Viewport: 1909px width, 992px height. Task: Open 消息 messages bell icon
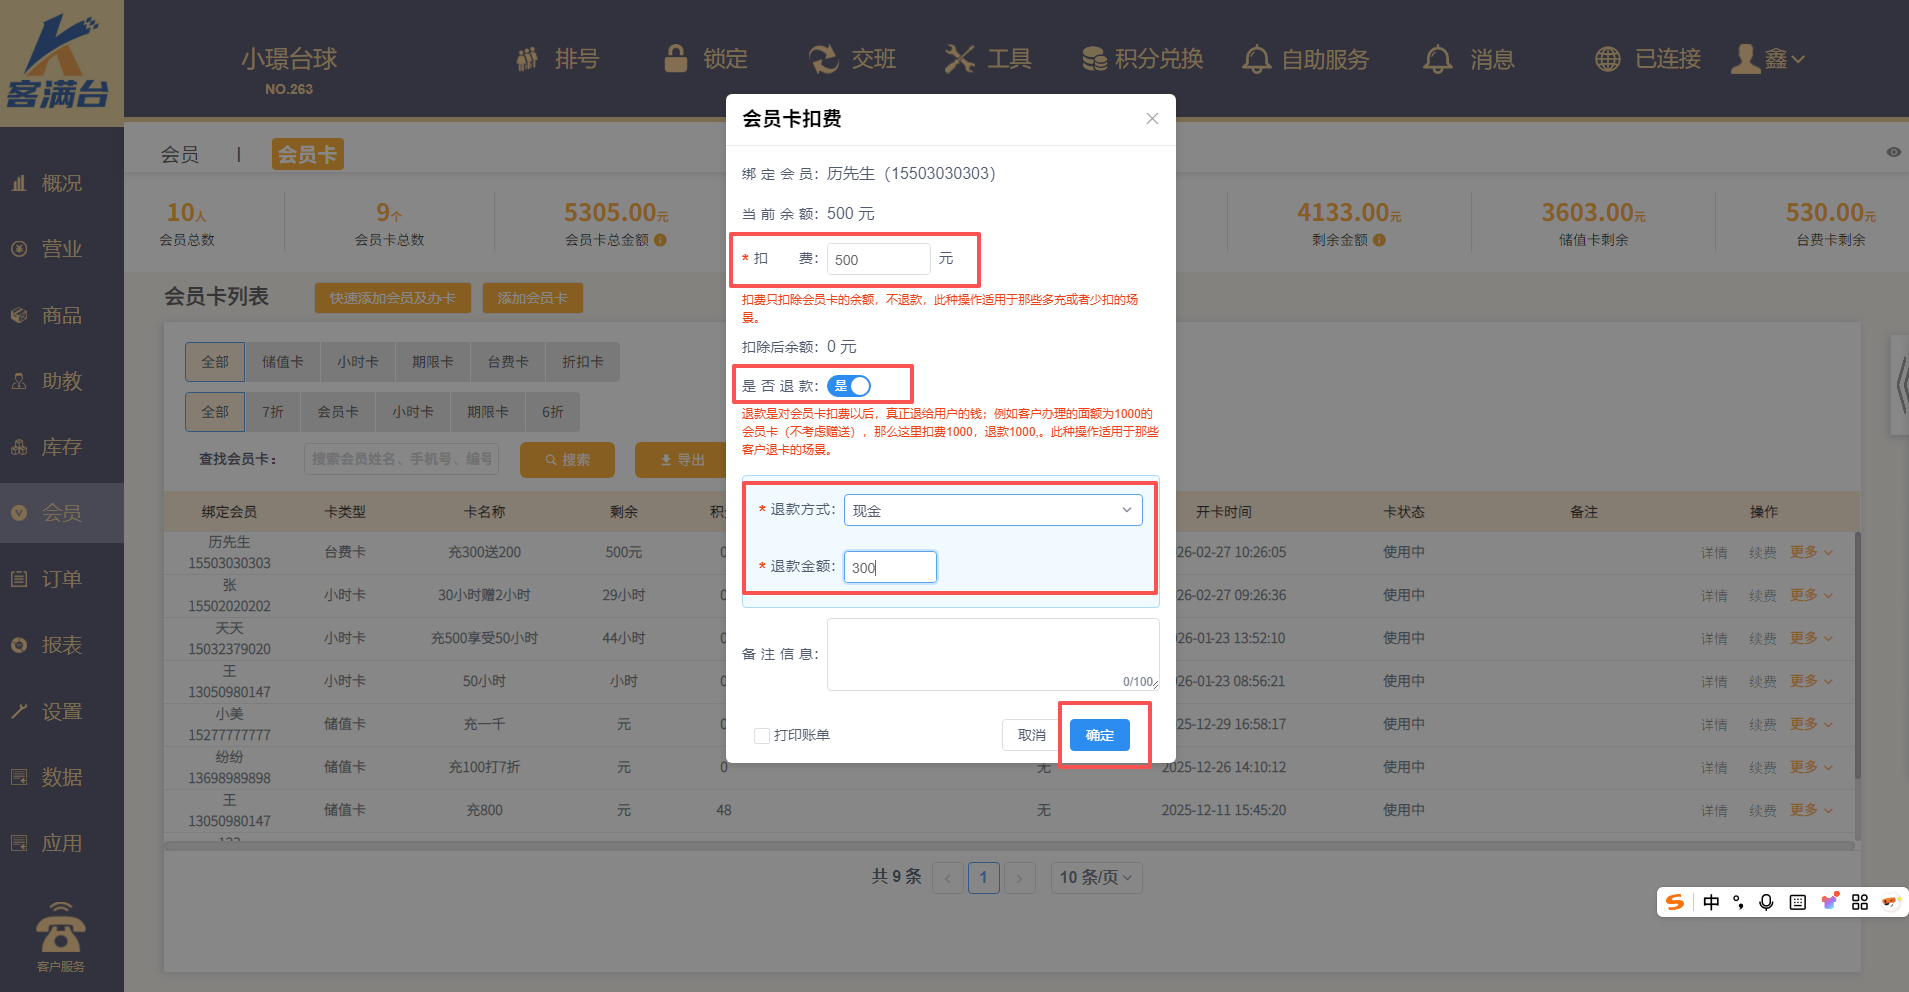tap(1438, 59)
